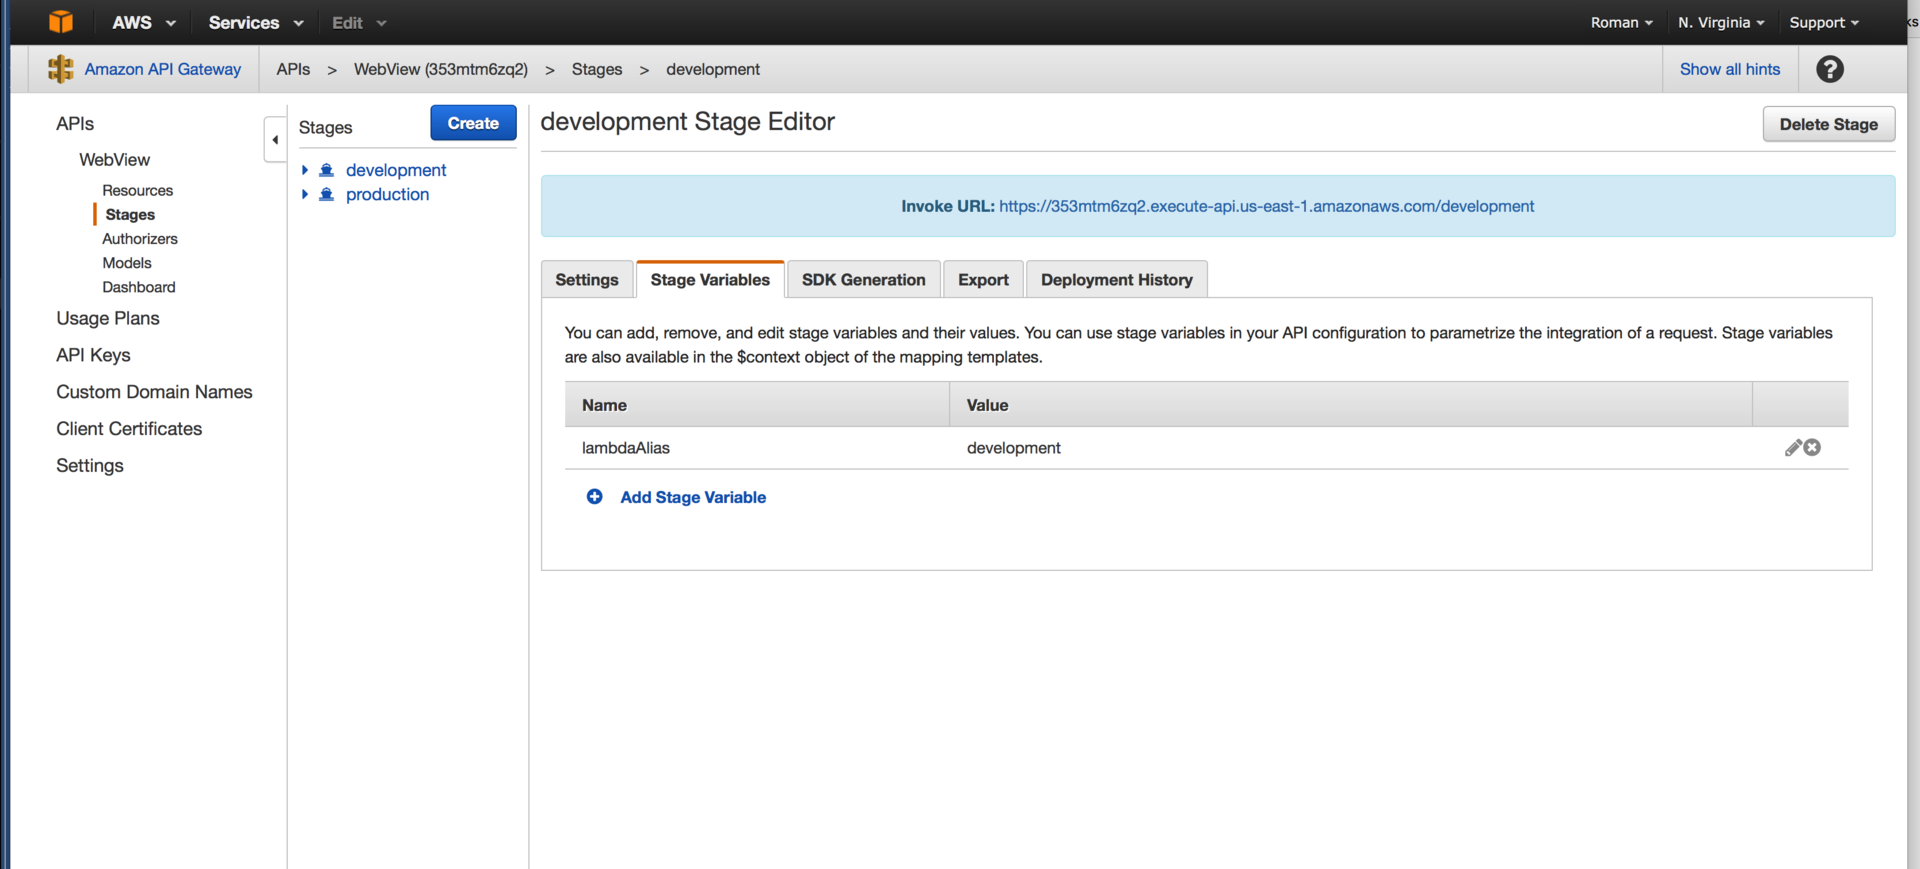1920x869 pixels.
Task: Open Usage Plans in sidebar
Action: pyautogui.click(x=108, y=318)
